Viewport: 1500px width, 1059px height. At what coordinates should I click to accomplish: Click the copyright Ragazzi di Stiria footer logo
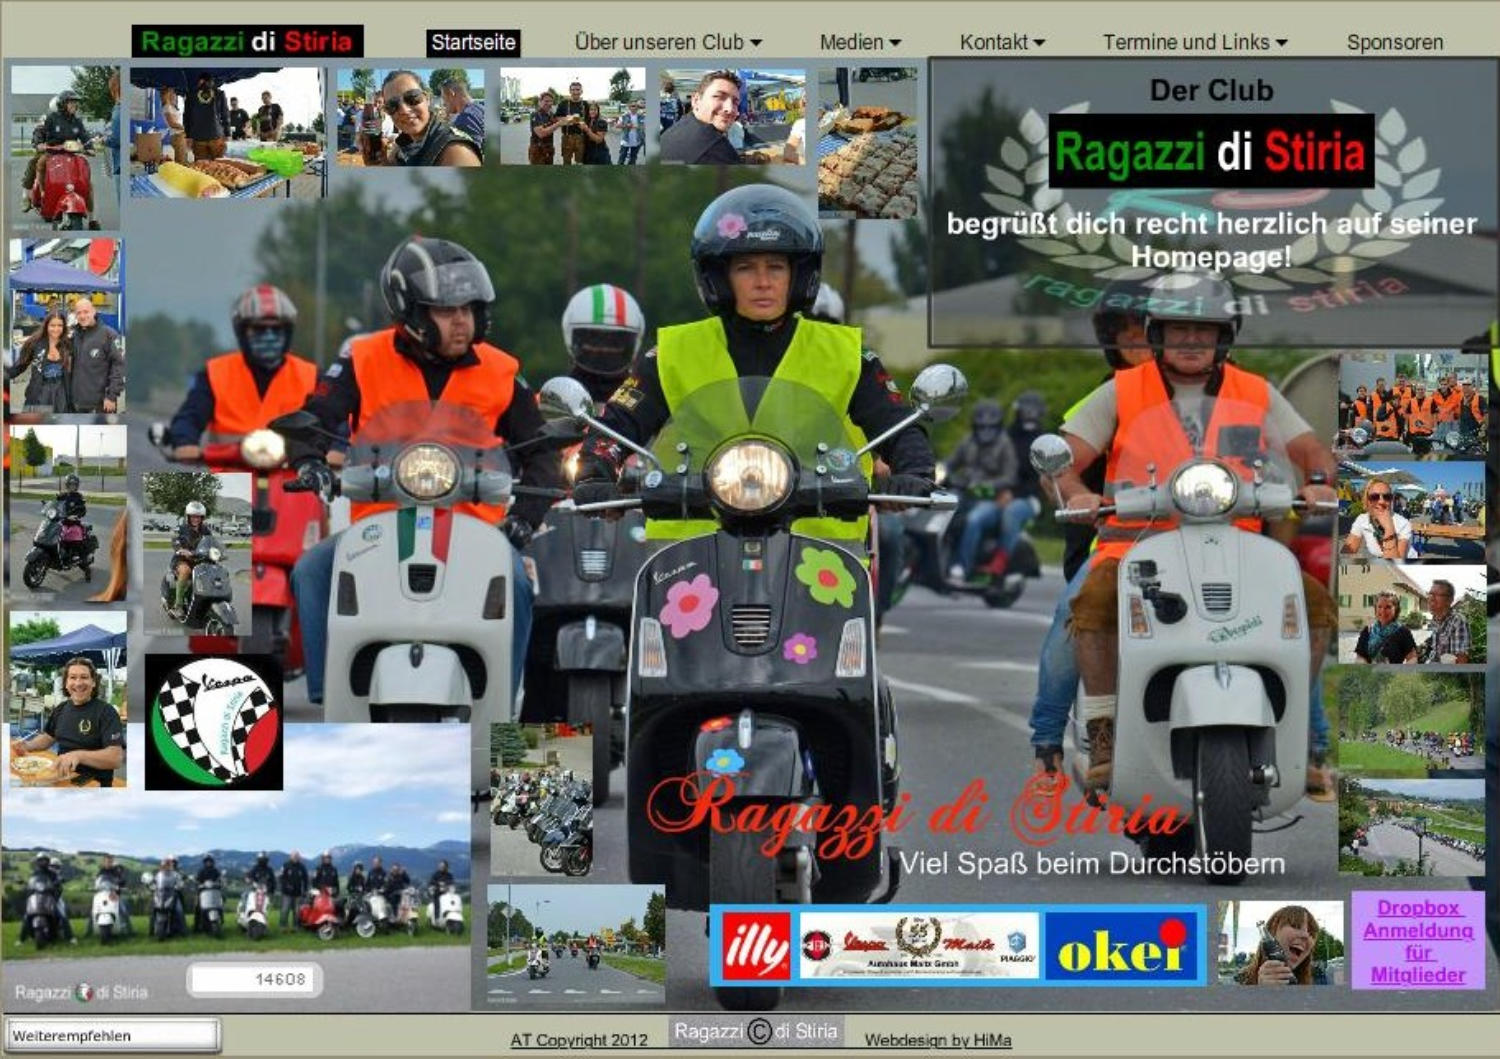coord(756,1031)
